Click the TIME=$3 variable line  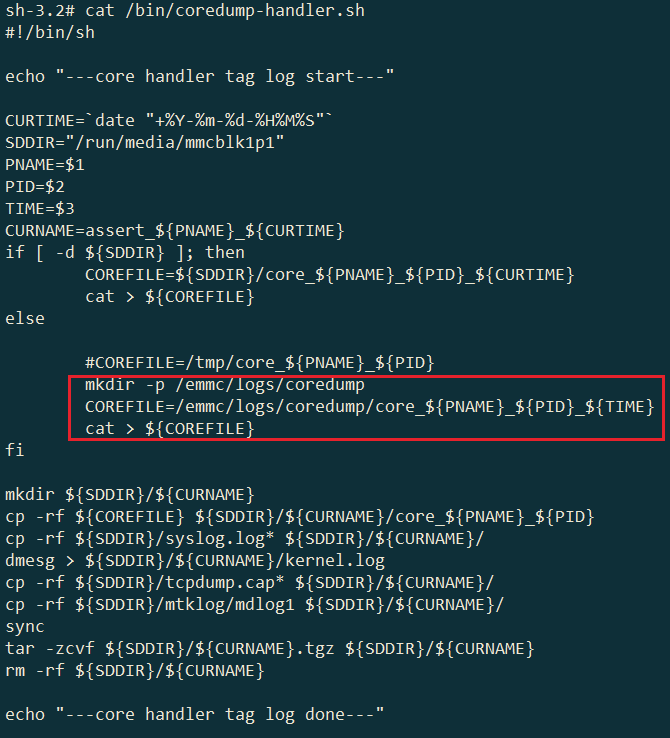[40, 209]
